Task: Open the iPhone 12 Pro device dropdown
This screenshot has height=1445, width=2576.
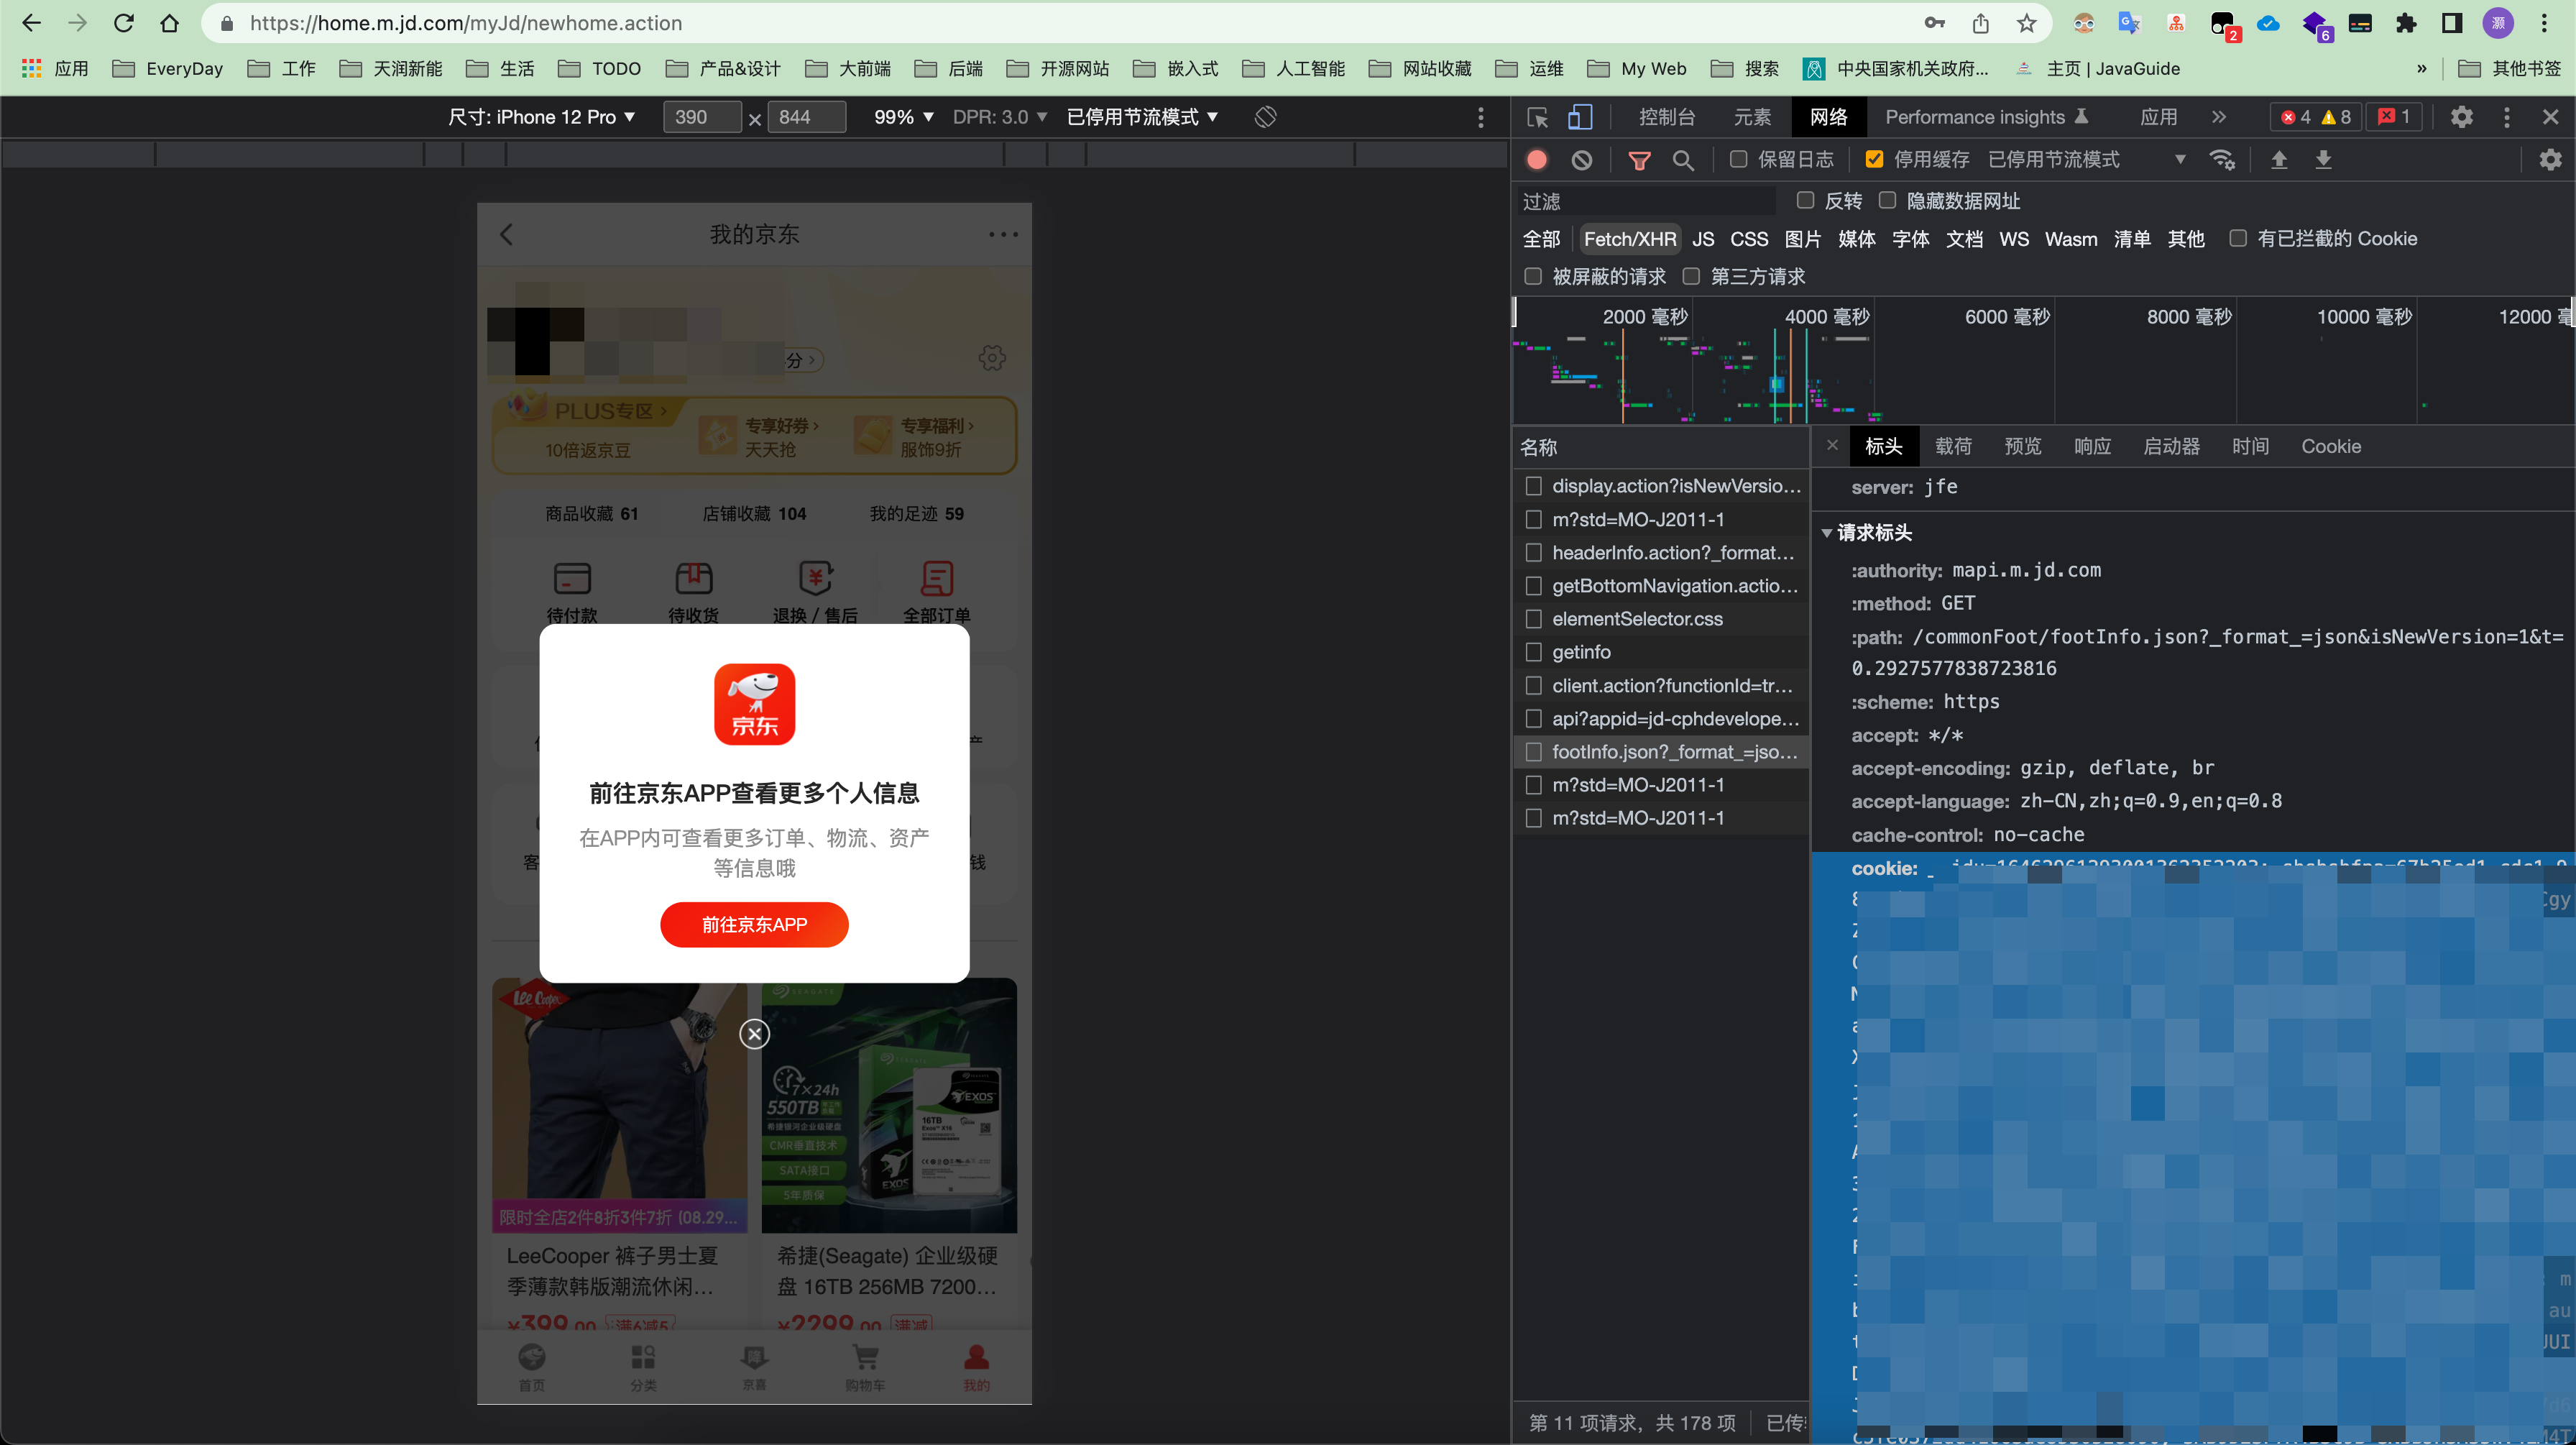Action: point(541,117)
